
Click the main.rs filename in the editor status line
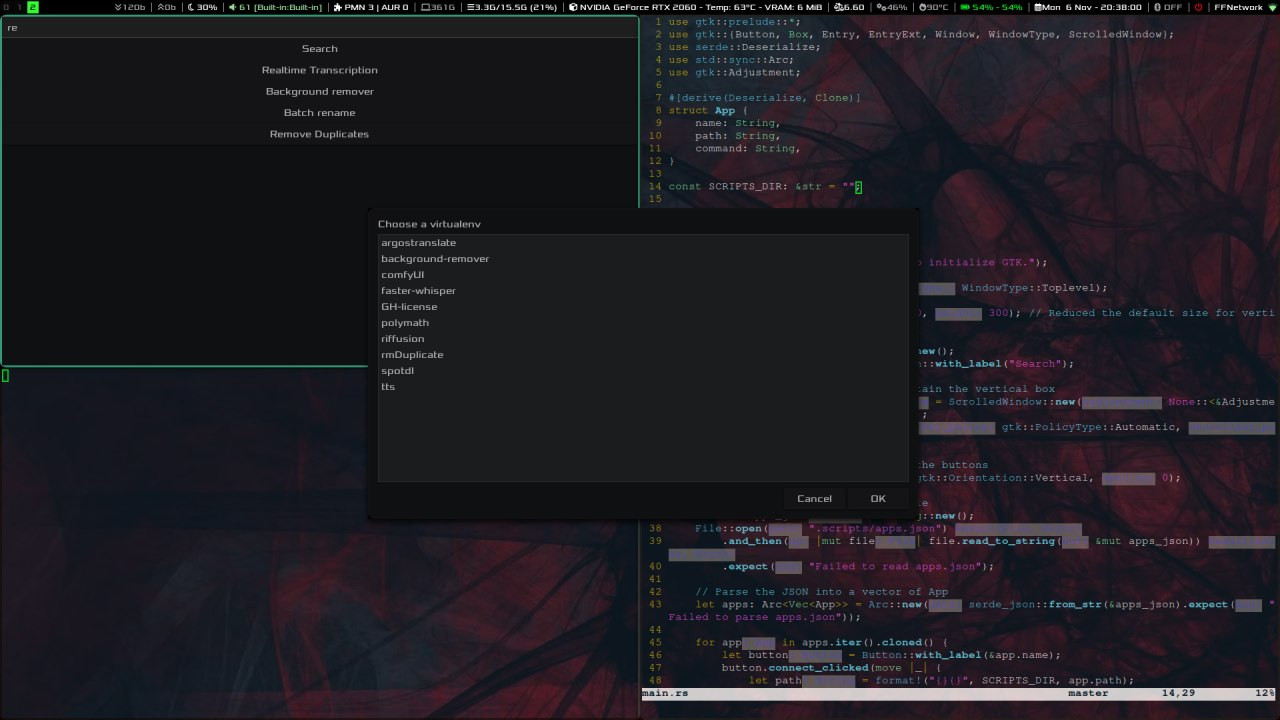coord(665,693)
